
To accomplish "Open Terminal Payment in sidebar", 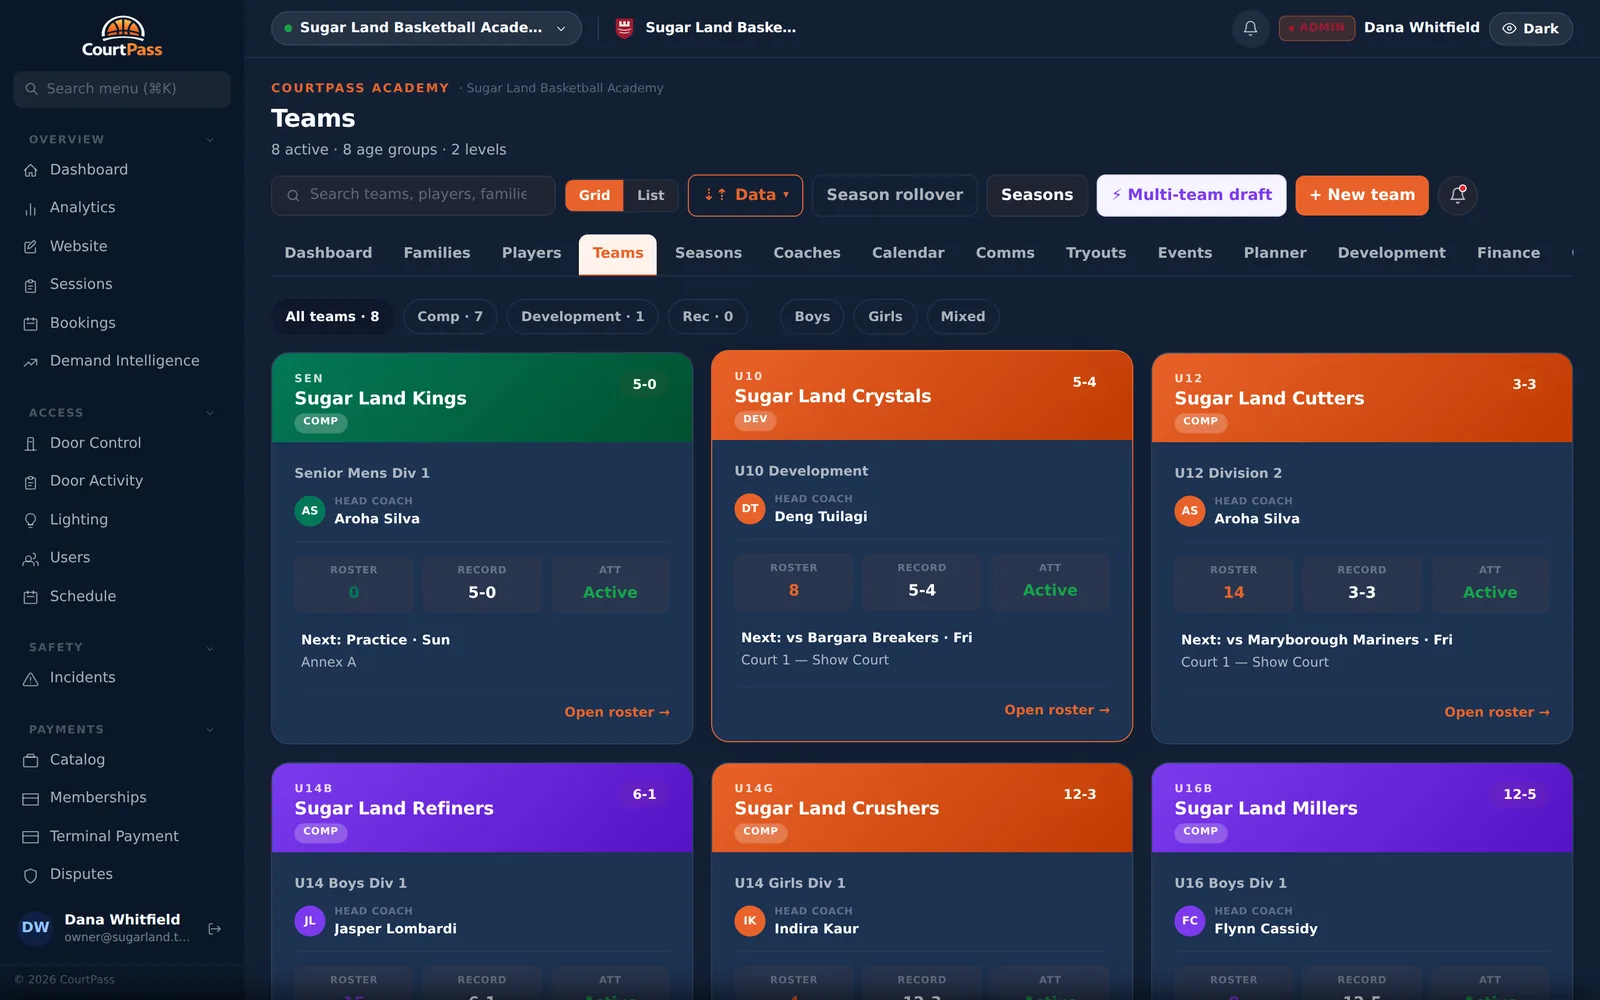I will (114, 836).
